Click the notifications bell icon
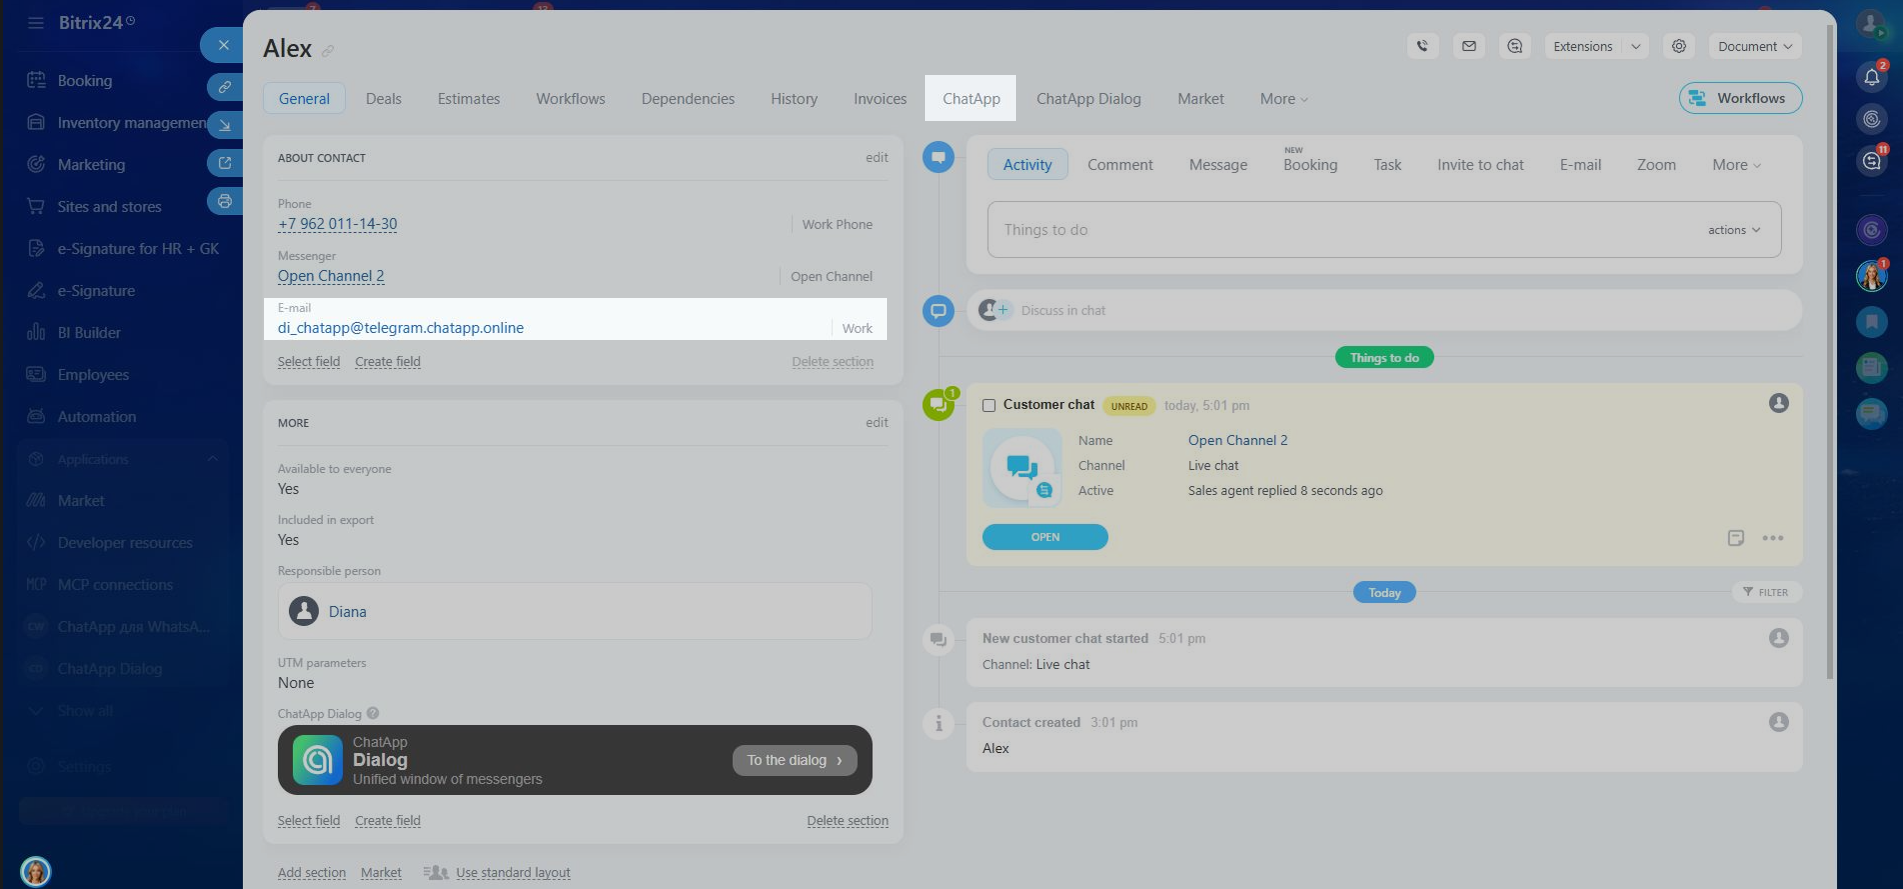 coord(1871,77)
